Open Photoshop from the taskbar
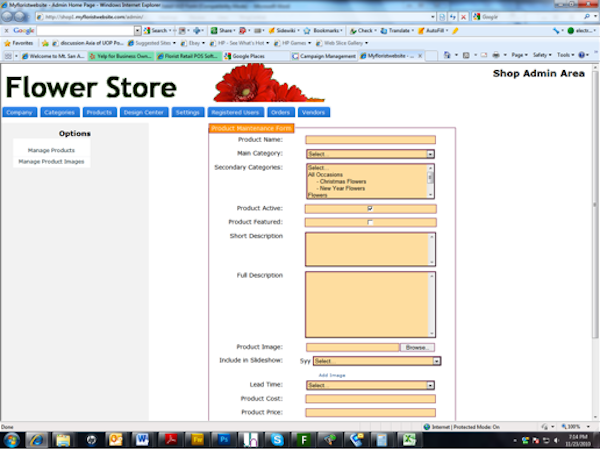This screenshot has height=450, width=600. 225,439
